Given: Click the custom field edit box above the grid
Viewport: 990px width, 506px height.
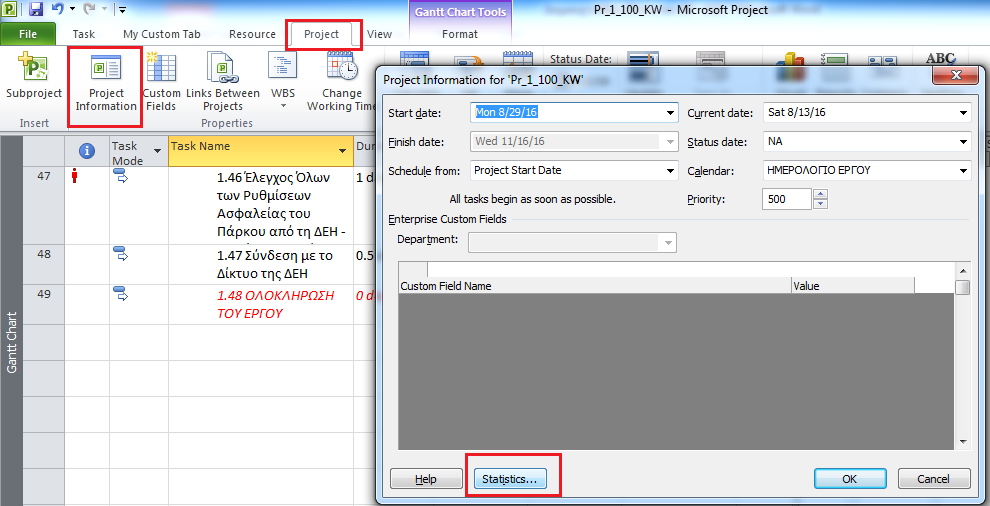Looking at the screenshot, I should pyautogui.click(x=689, y=270).
